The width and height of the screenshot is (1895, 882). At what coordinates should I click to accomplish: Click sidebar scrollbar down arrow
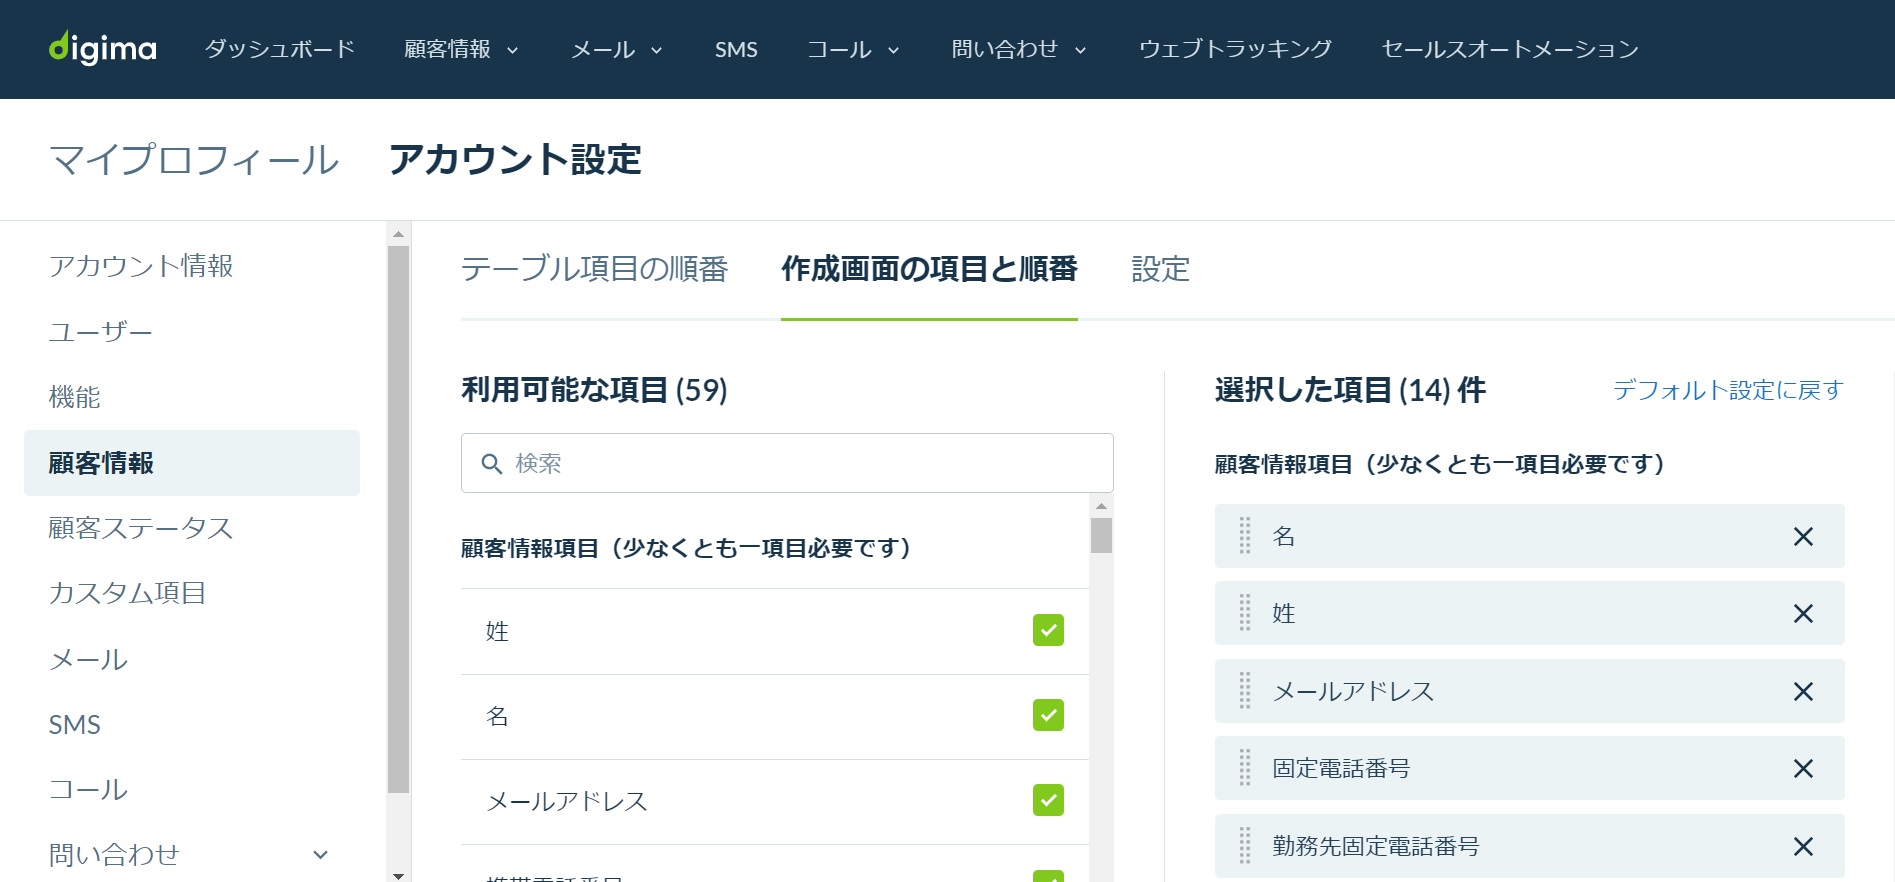399,875
